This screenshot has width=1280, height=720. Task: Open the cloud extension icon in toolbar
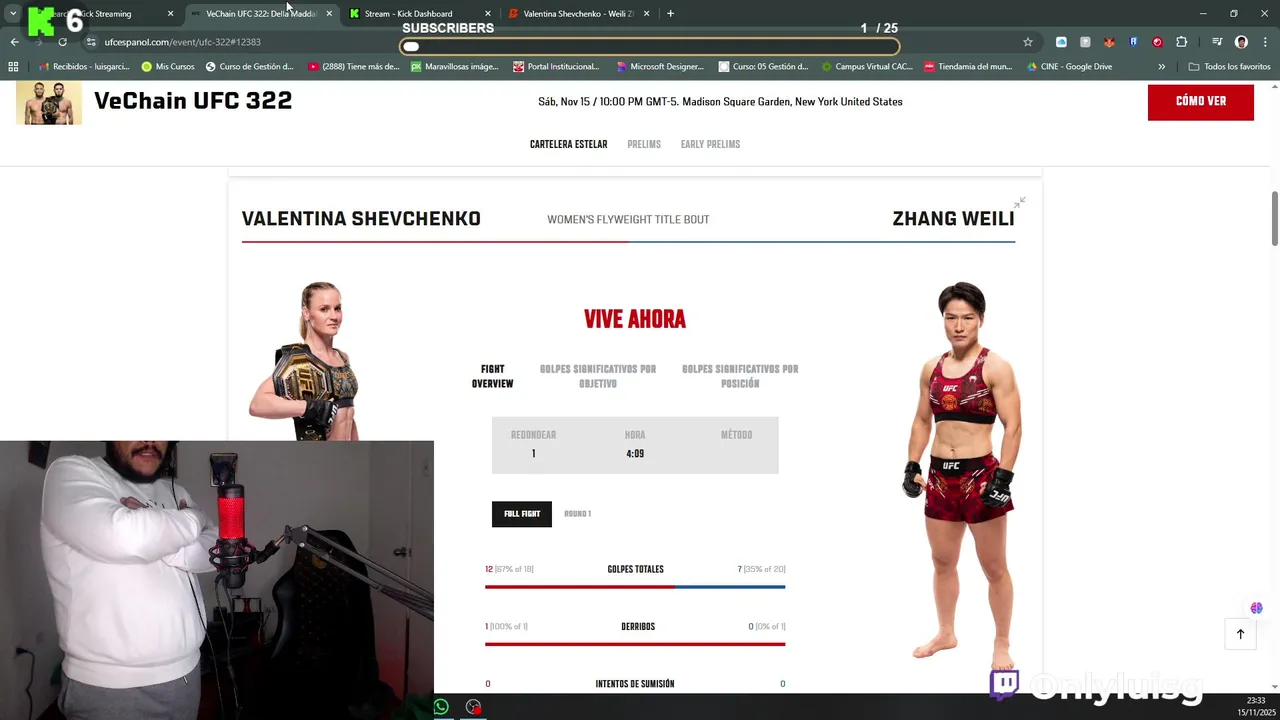[x=1061, y=42]
